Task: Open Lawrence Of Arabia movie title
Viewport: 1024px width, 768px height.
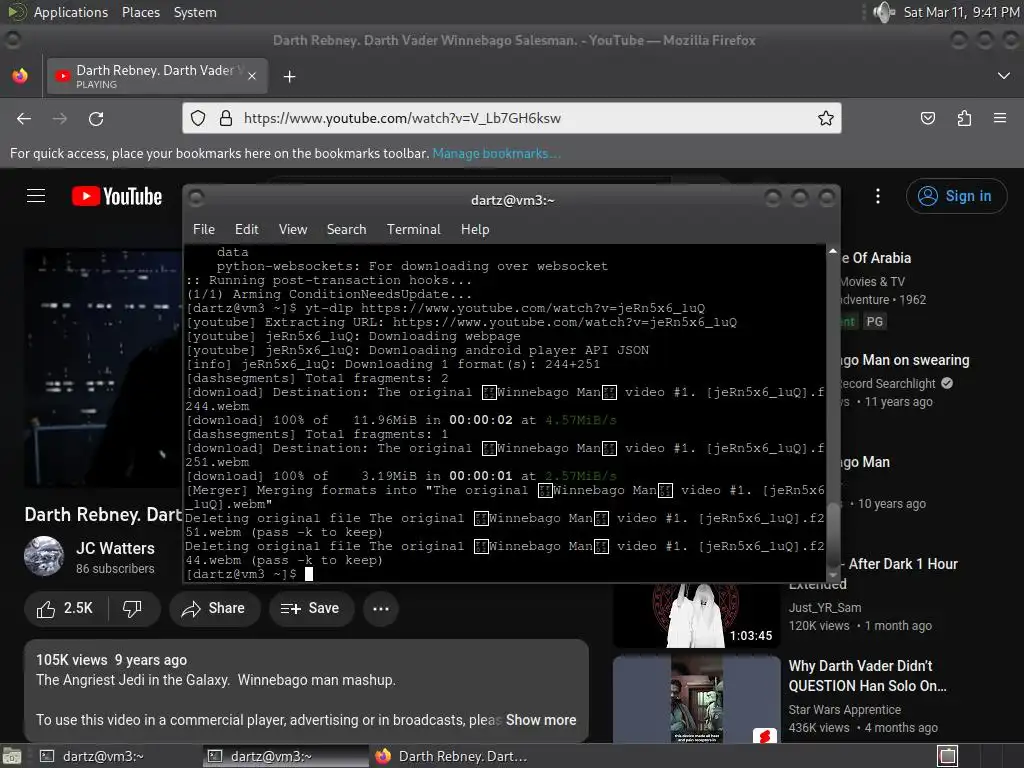Action: click(x=876, y=258)
